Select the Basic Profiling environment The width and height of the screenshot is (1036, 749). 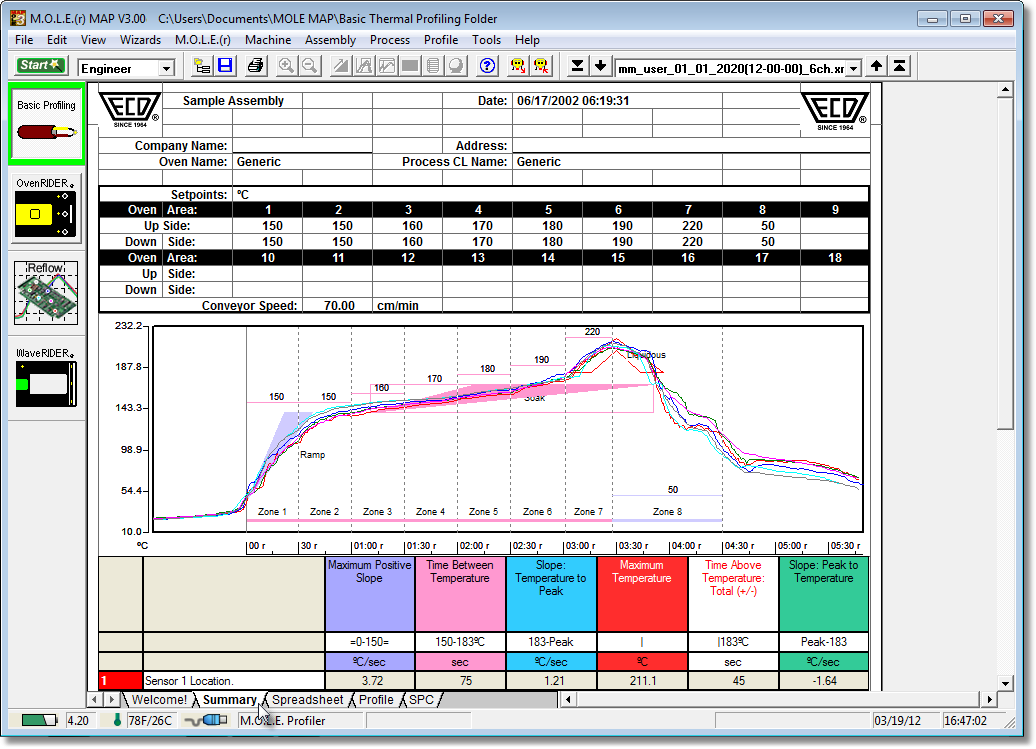pyautogui.click(x=46, y=124)
